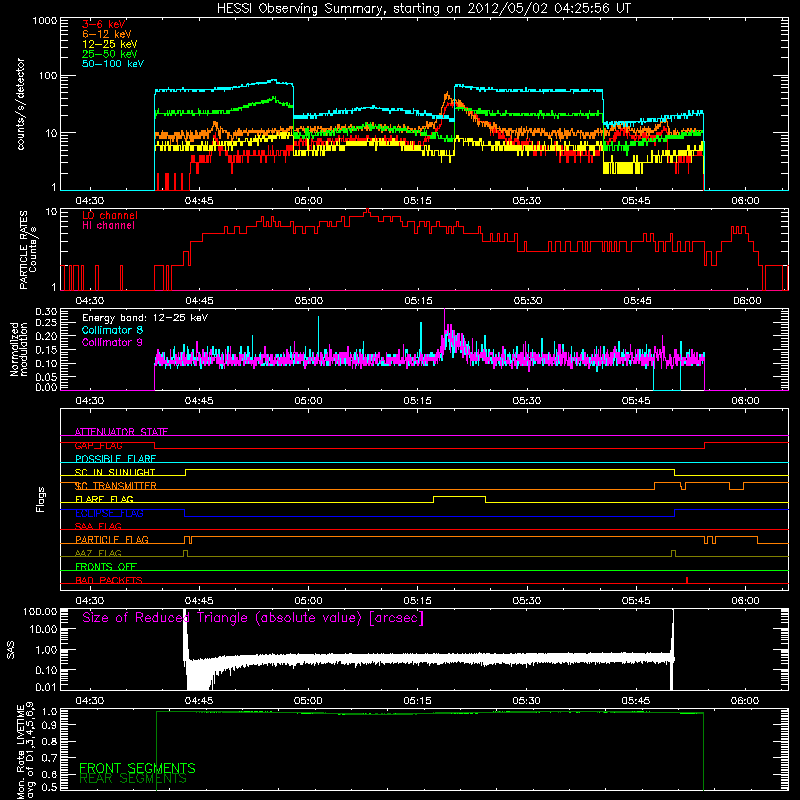Click the GAP_FLAG label

(x=98, y=445)
